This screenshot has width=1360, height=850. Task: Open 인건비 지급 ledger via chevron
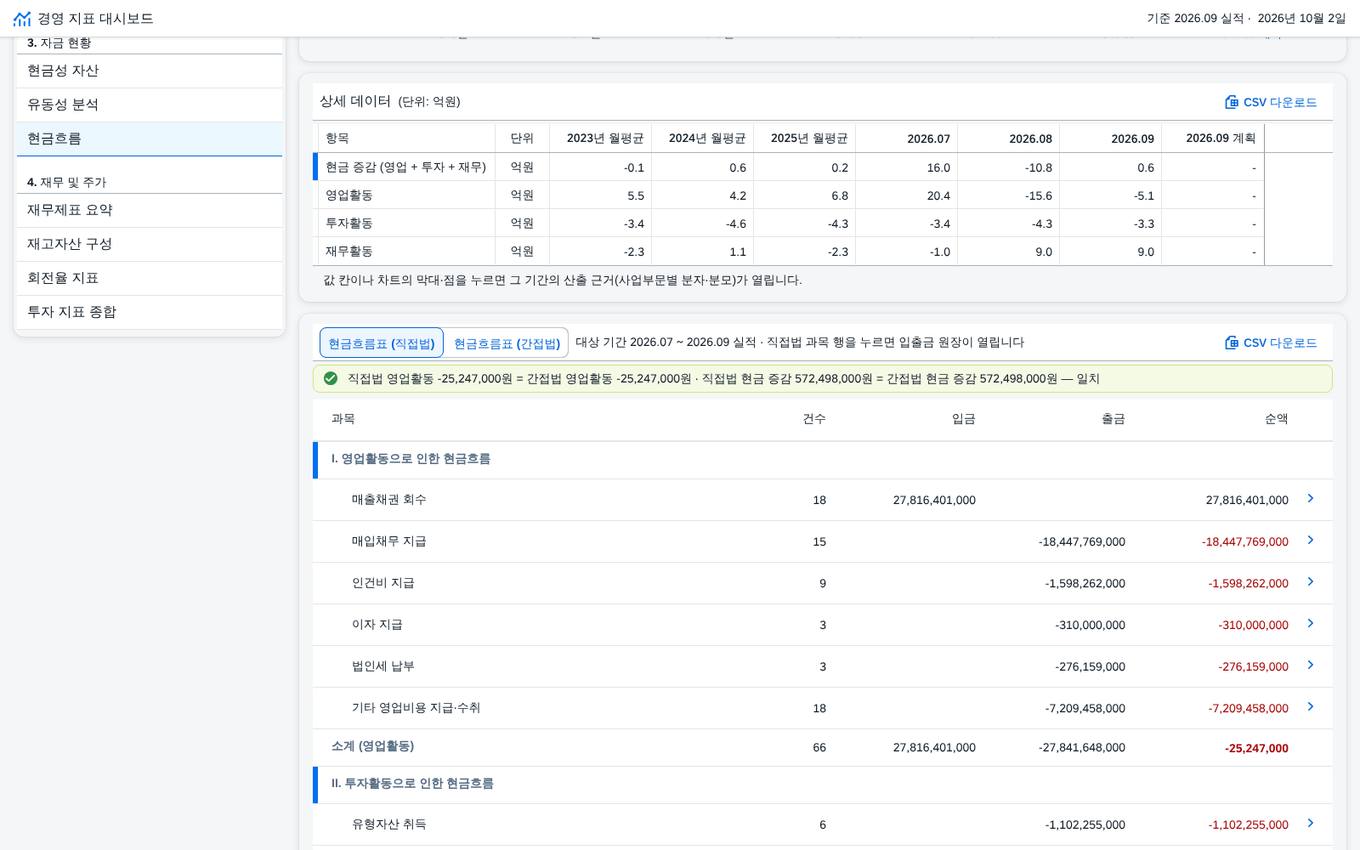(1310, 583)
